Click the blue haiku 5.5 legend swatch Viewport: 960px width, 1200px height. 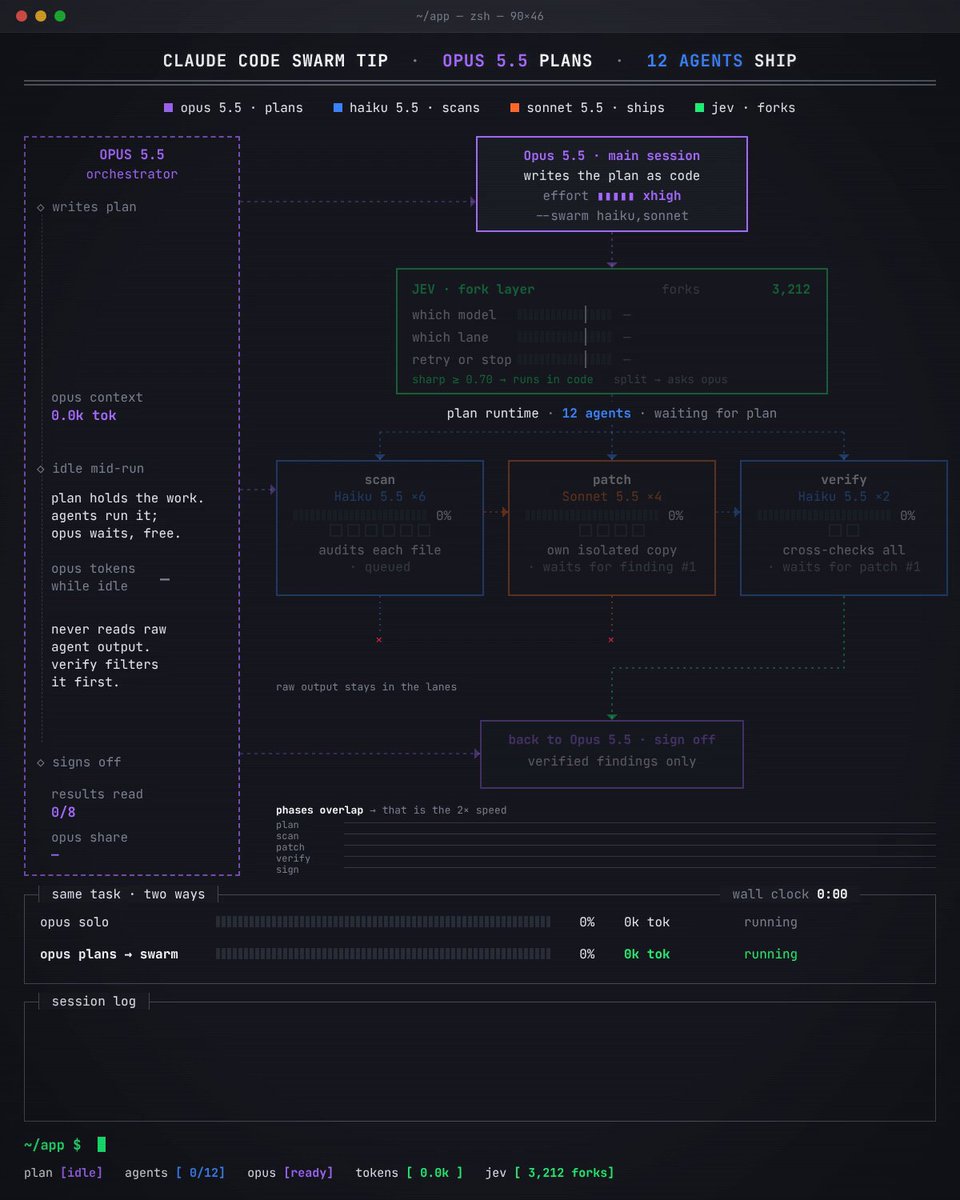coord(337,107)
